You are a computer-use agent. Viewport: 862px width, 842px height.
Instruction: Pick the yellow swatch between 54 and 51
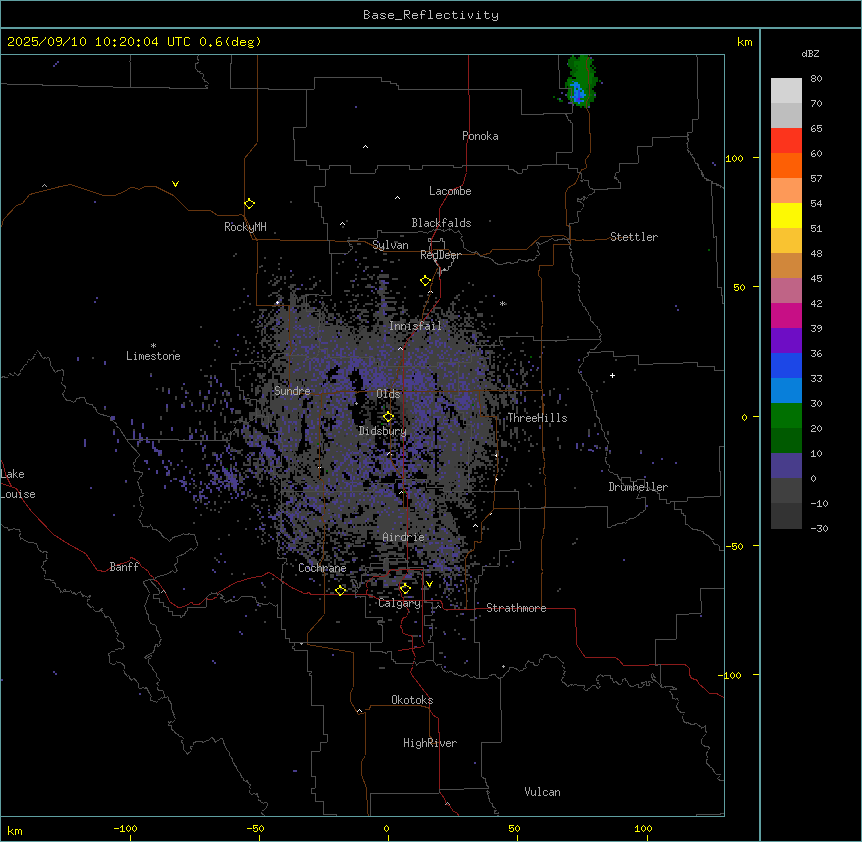[x=786, y=215]
